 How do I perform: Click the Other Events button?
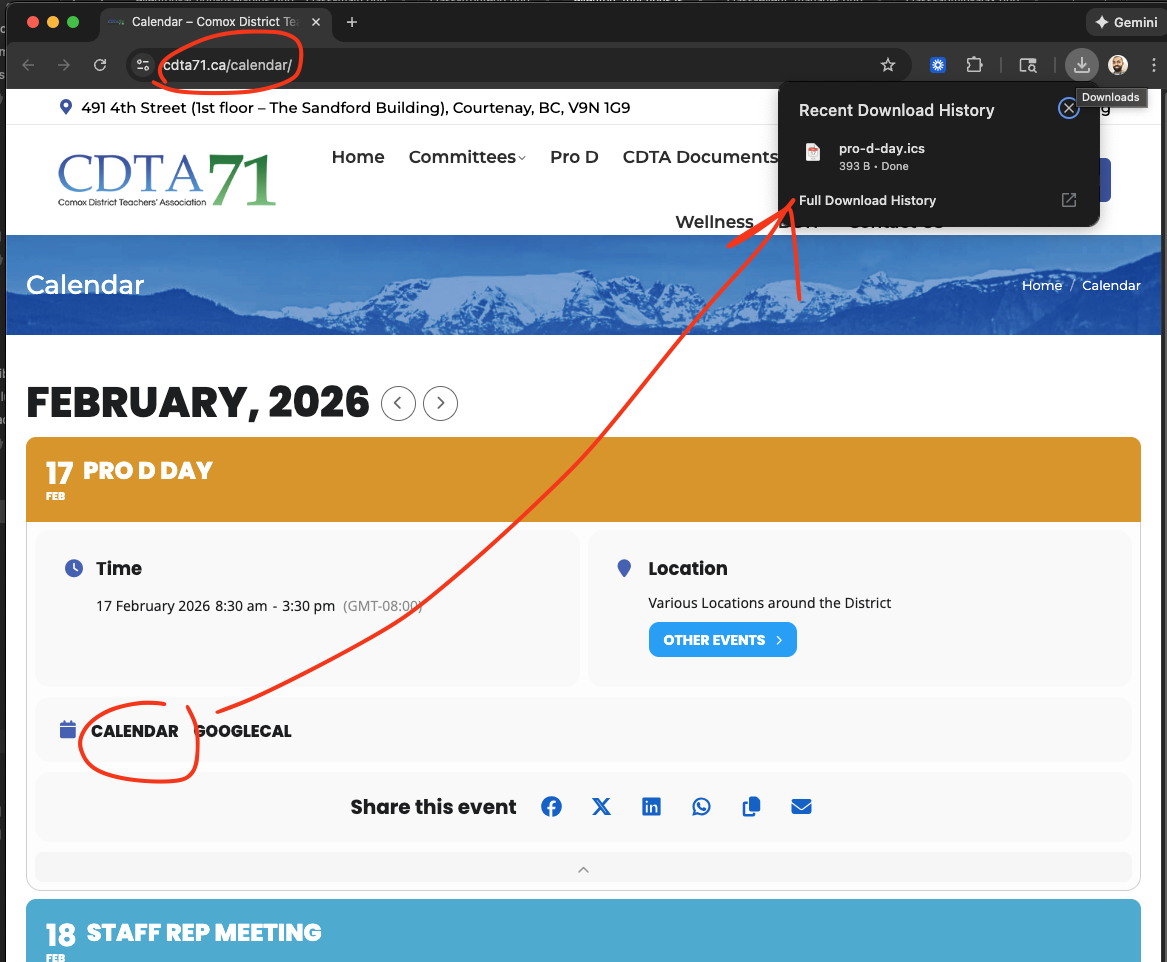pyautogui.click(x=722, y=640)
